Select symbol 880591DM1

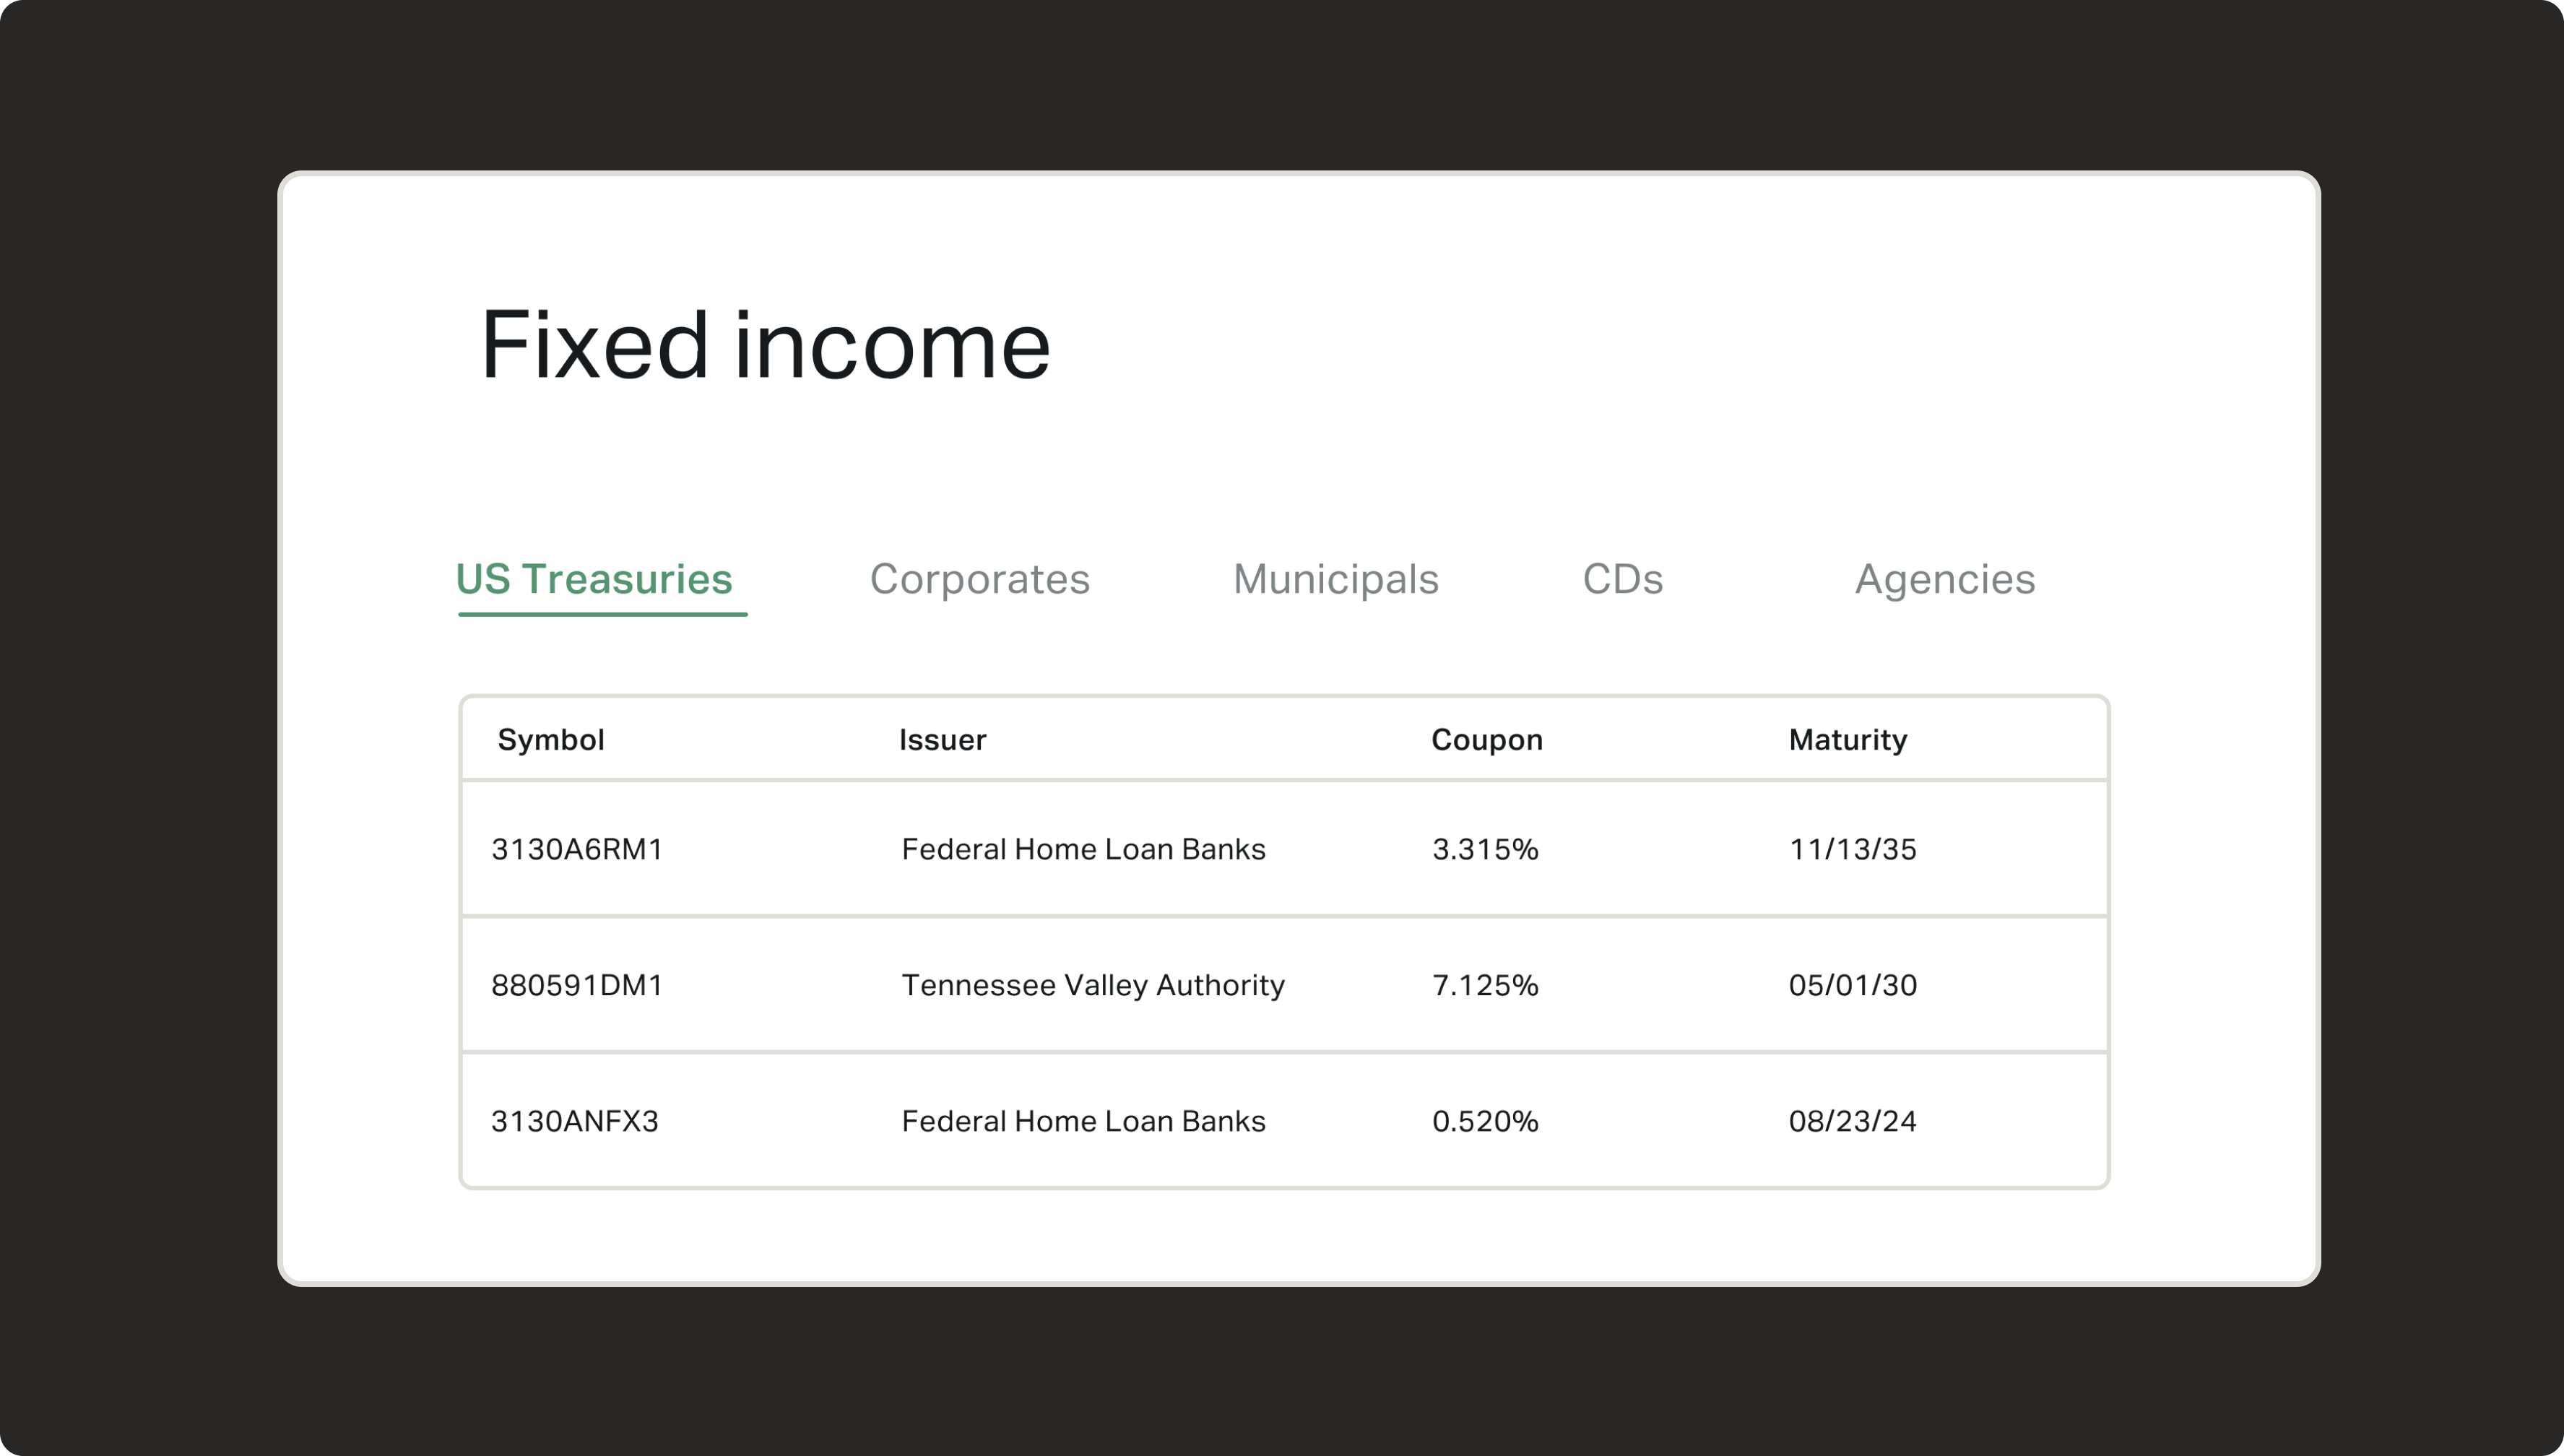[577, 985]
